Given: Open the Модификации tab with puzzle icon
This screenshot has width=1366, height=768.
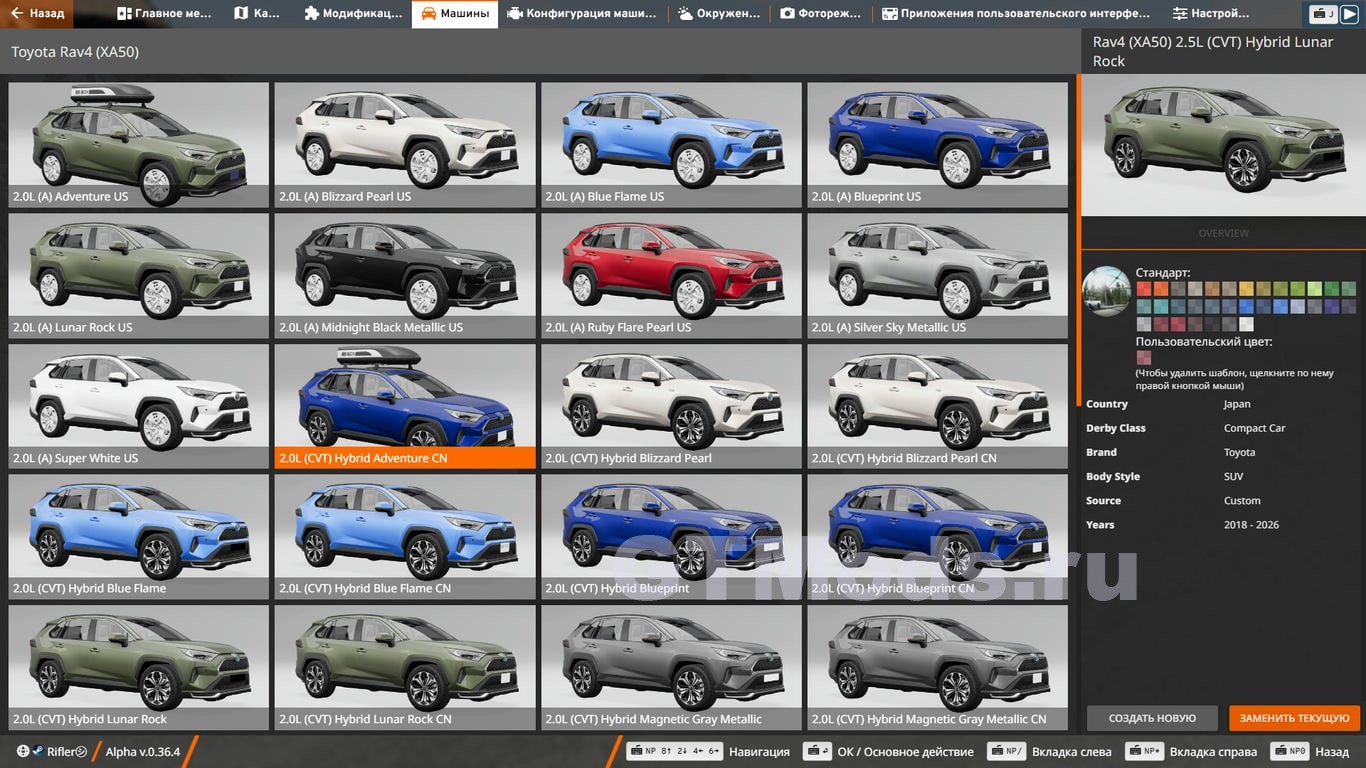Looking at the screenshot, I should (353, 14).
